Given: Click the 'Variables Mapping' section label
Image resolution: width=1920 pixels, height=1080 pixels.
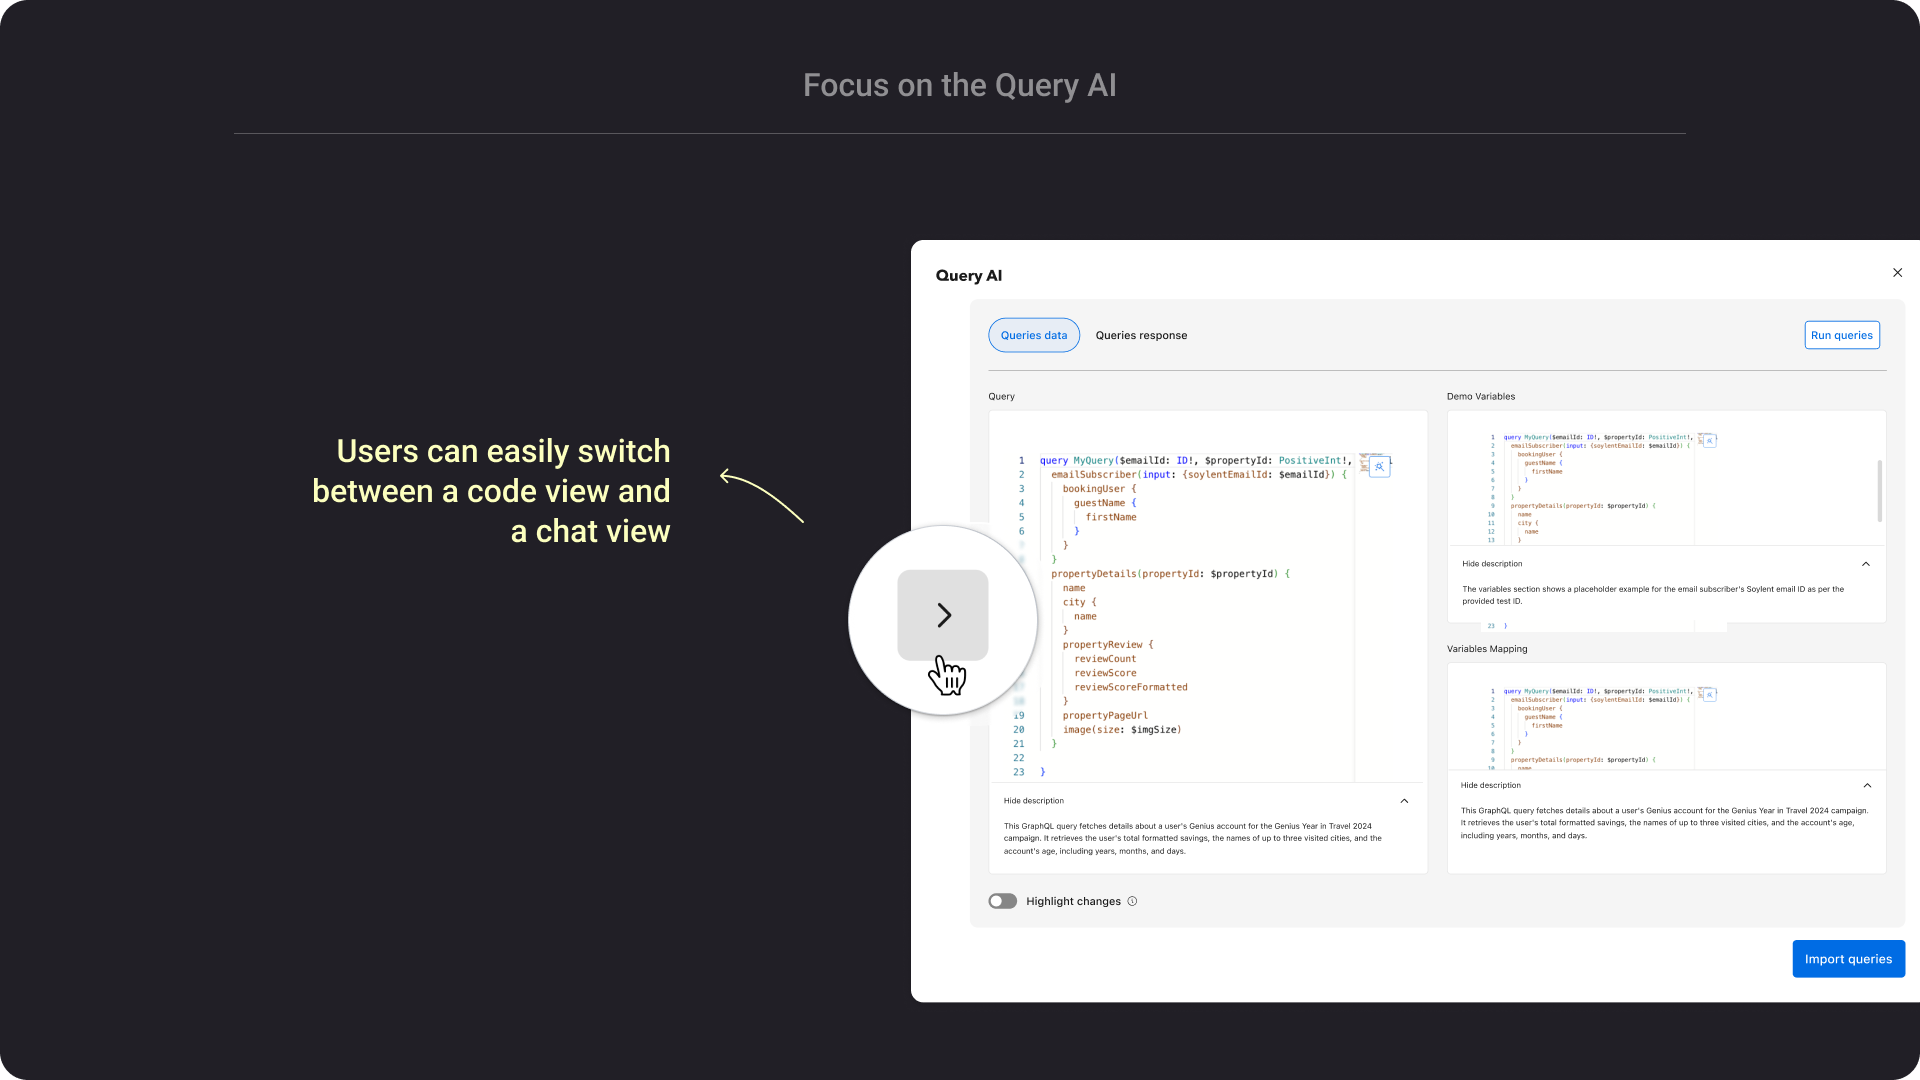Looking at the screenshot, I should tap(1487, 649).
